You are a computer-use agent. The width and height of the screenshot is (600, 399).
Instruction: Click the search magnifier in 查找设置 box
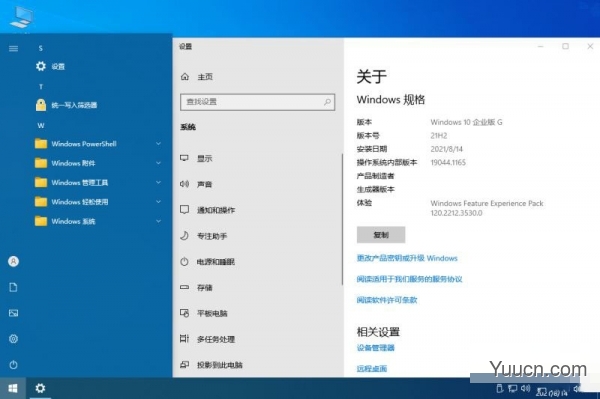tap(327, 102)
